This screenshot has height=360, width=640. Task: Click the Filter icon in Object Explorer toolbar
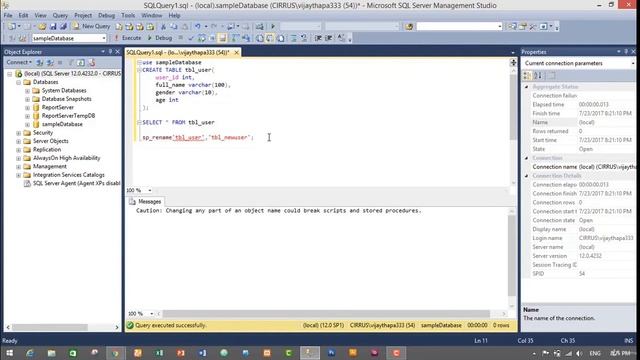71,62
